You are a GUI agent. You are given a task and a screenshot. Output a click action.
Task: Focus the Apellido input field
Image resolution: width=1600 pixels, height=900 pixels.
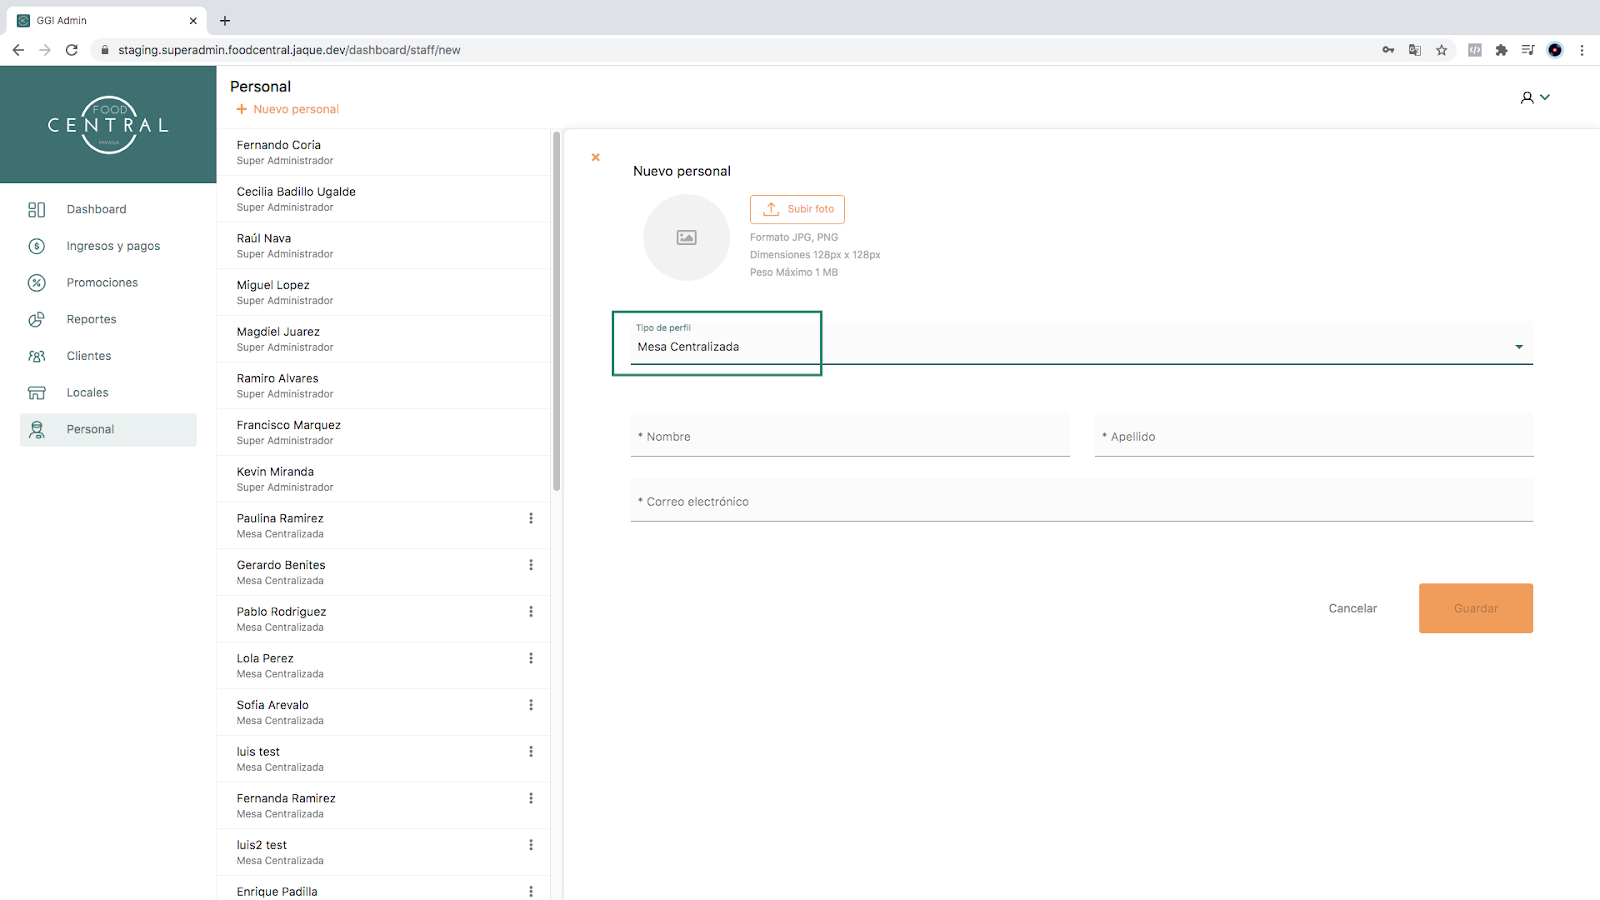[x=1314, y=435]
